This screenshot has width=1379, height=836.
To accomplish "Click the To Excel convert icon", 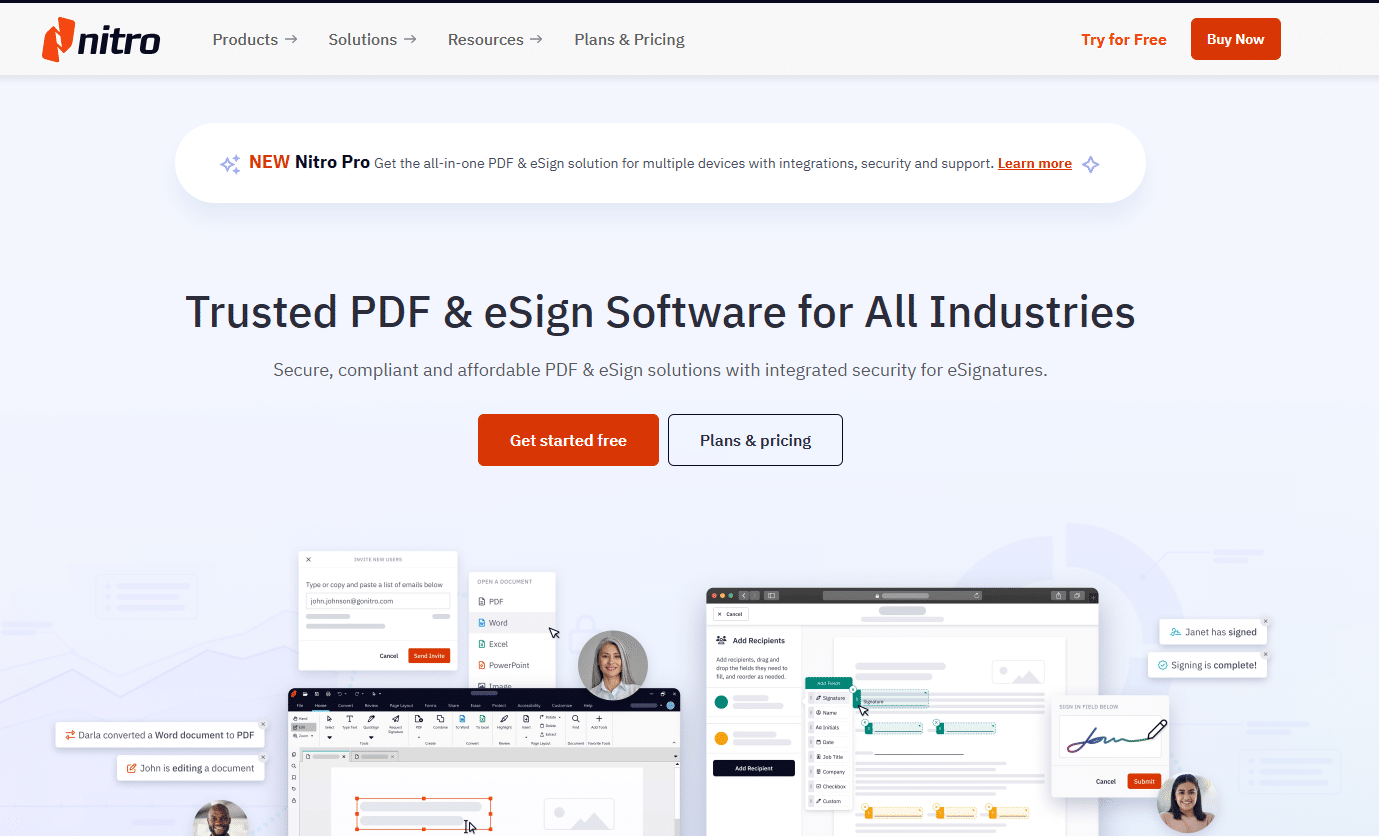I will click(x=482, y=718).
